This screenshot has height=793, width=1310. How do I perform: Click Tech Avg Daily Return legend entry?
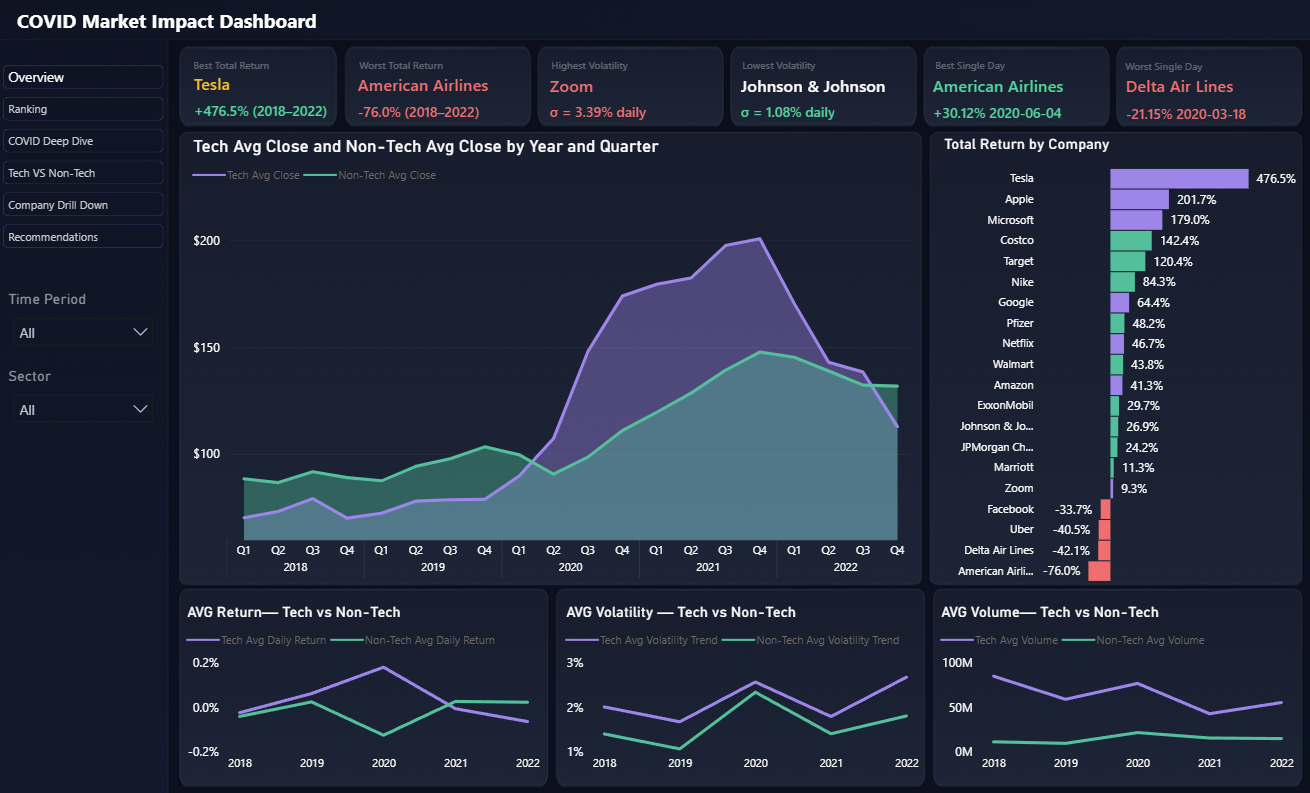click(x=256, y=640)
